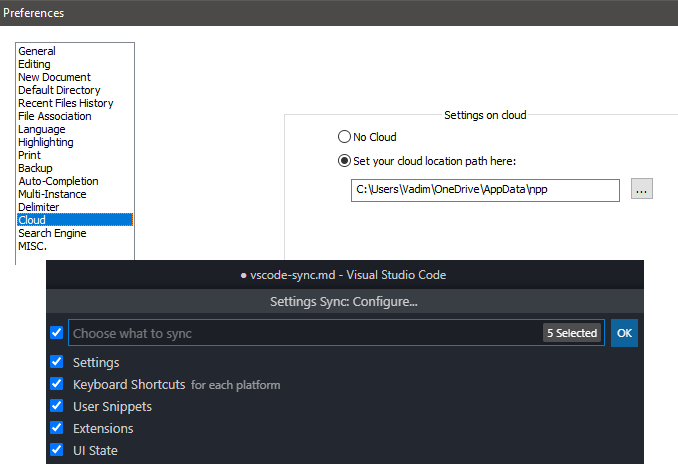Select the No Cloud radio button

coord(344,137)
